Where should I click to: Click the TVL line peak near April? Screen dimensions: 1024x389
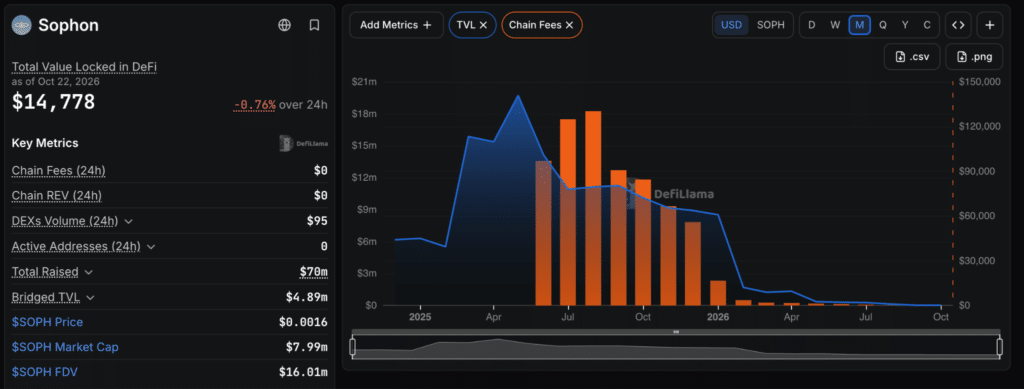tap(518, 96)
